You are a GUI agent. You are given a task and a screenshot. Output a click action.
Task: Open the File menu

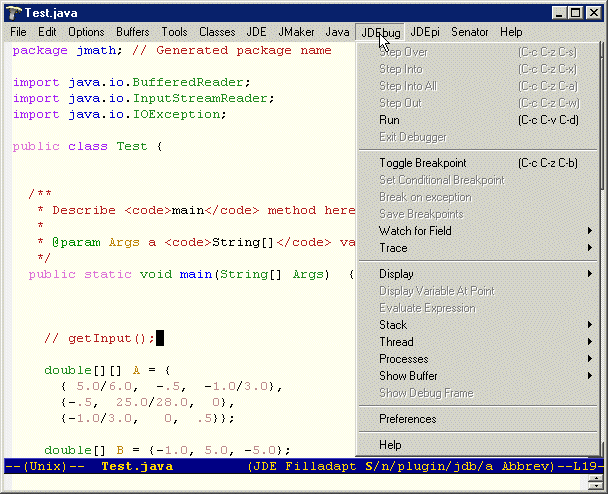[18, 32]
